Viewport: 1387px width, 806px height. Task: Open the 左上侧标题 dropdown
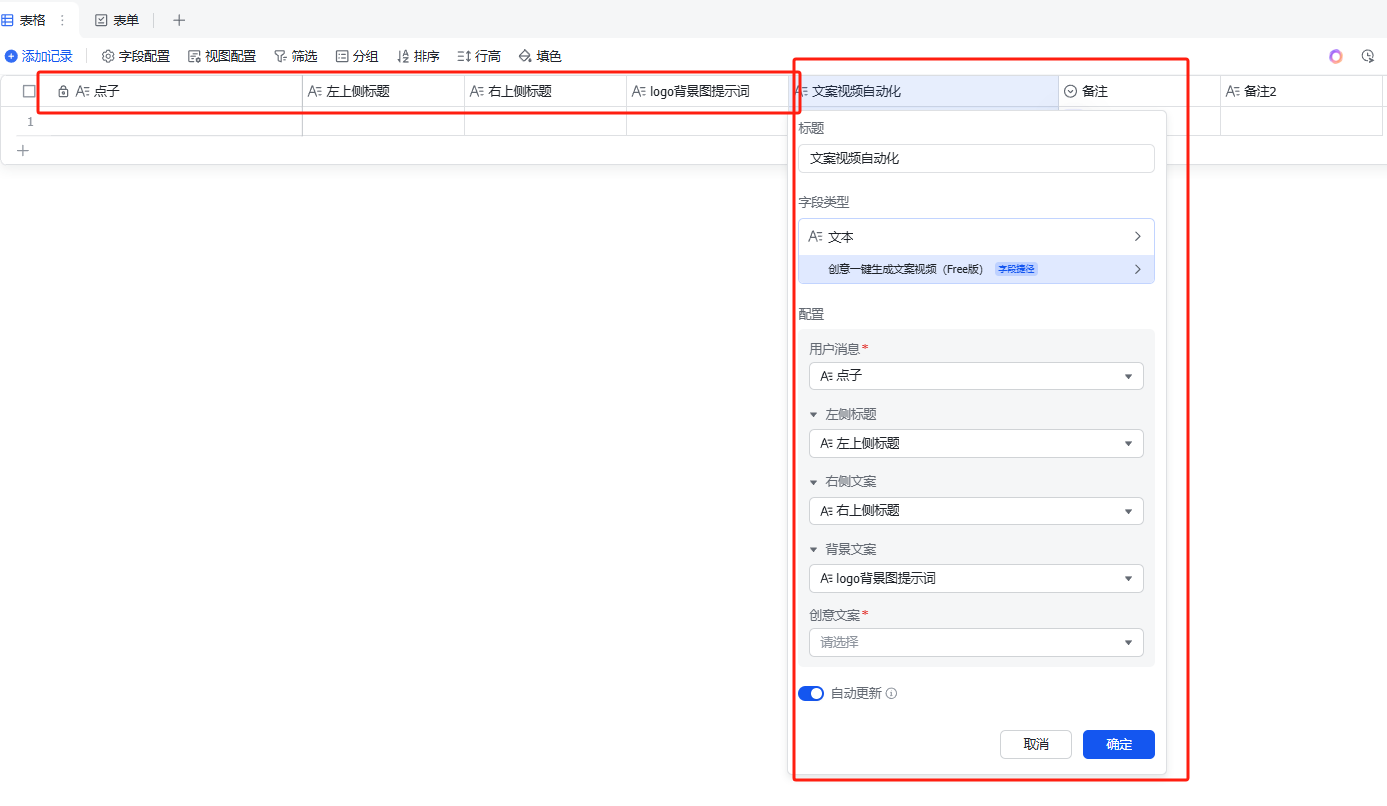pyautogui.click(x=976, y=443)
